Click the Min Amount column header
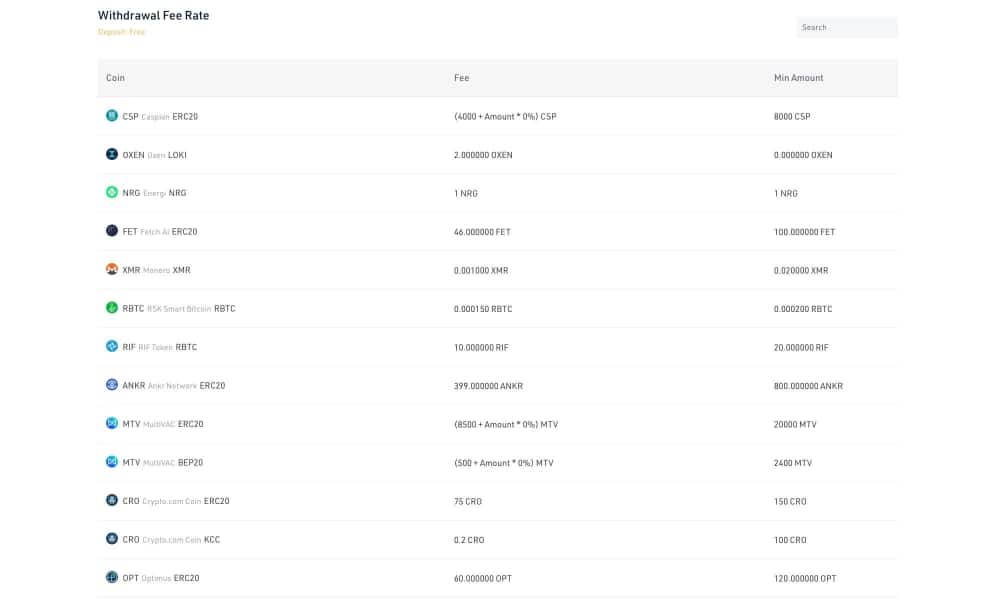The height and width of the screenshot is (600, 1000). (x=798, y=78)
